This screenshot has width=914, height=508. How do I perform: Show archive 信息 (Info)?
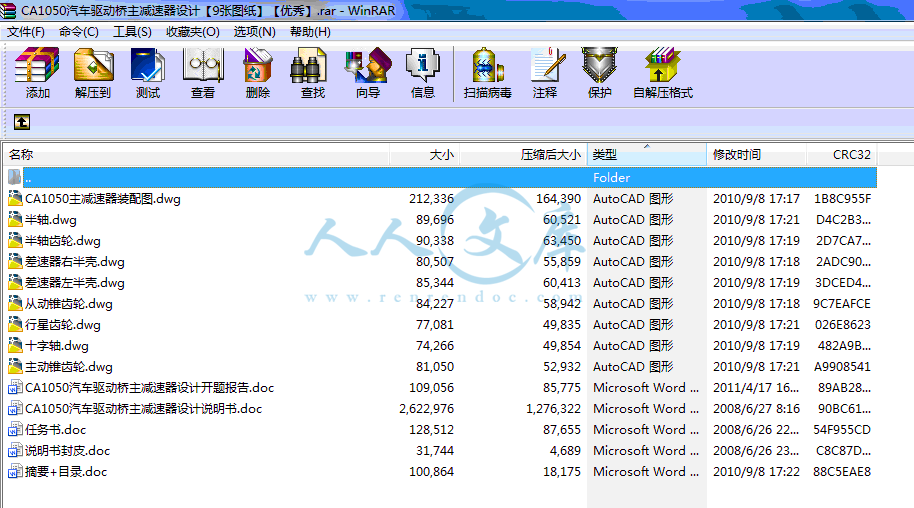tap(423, 73)
